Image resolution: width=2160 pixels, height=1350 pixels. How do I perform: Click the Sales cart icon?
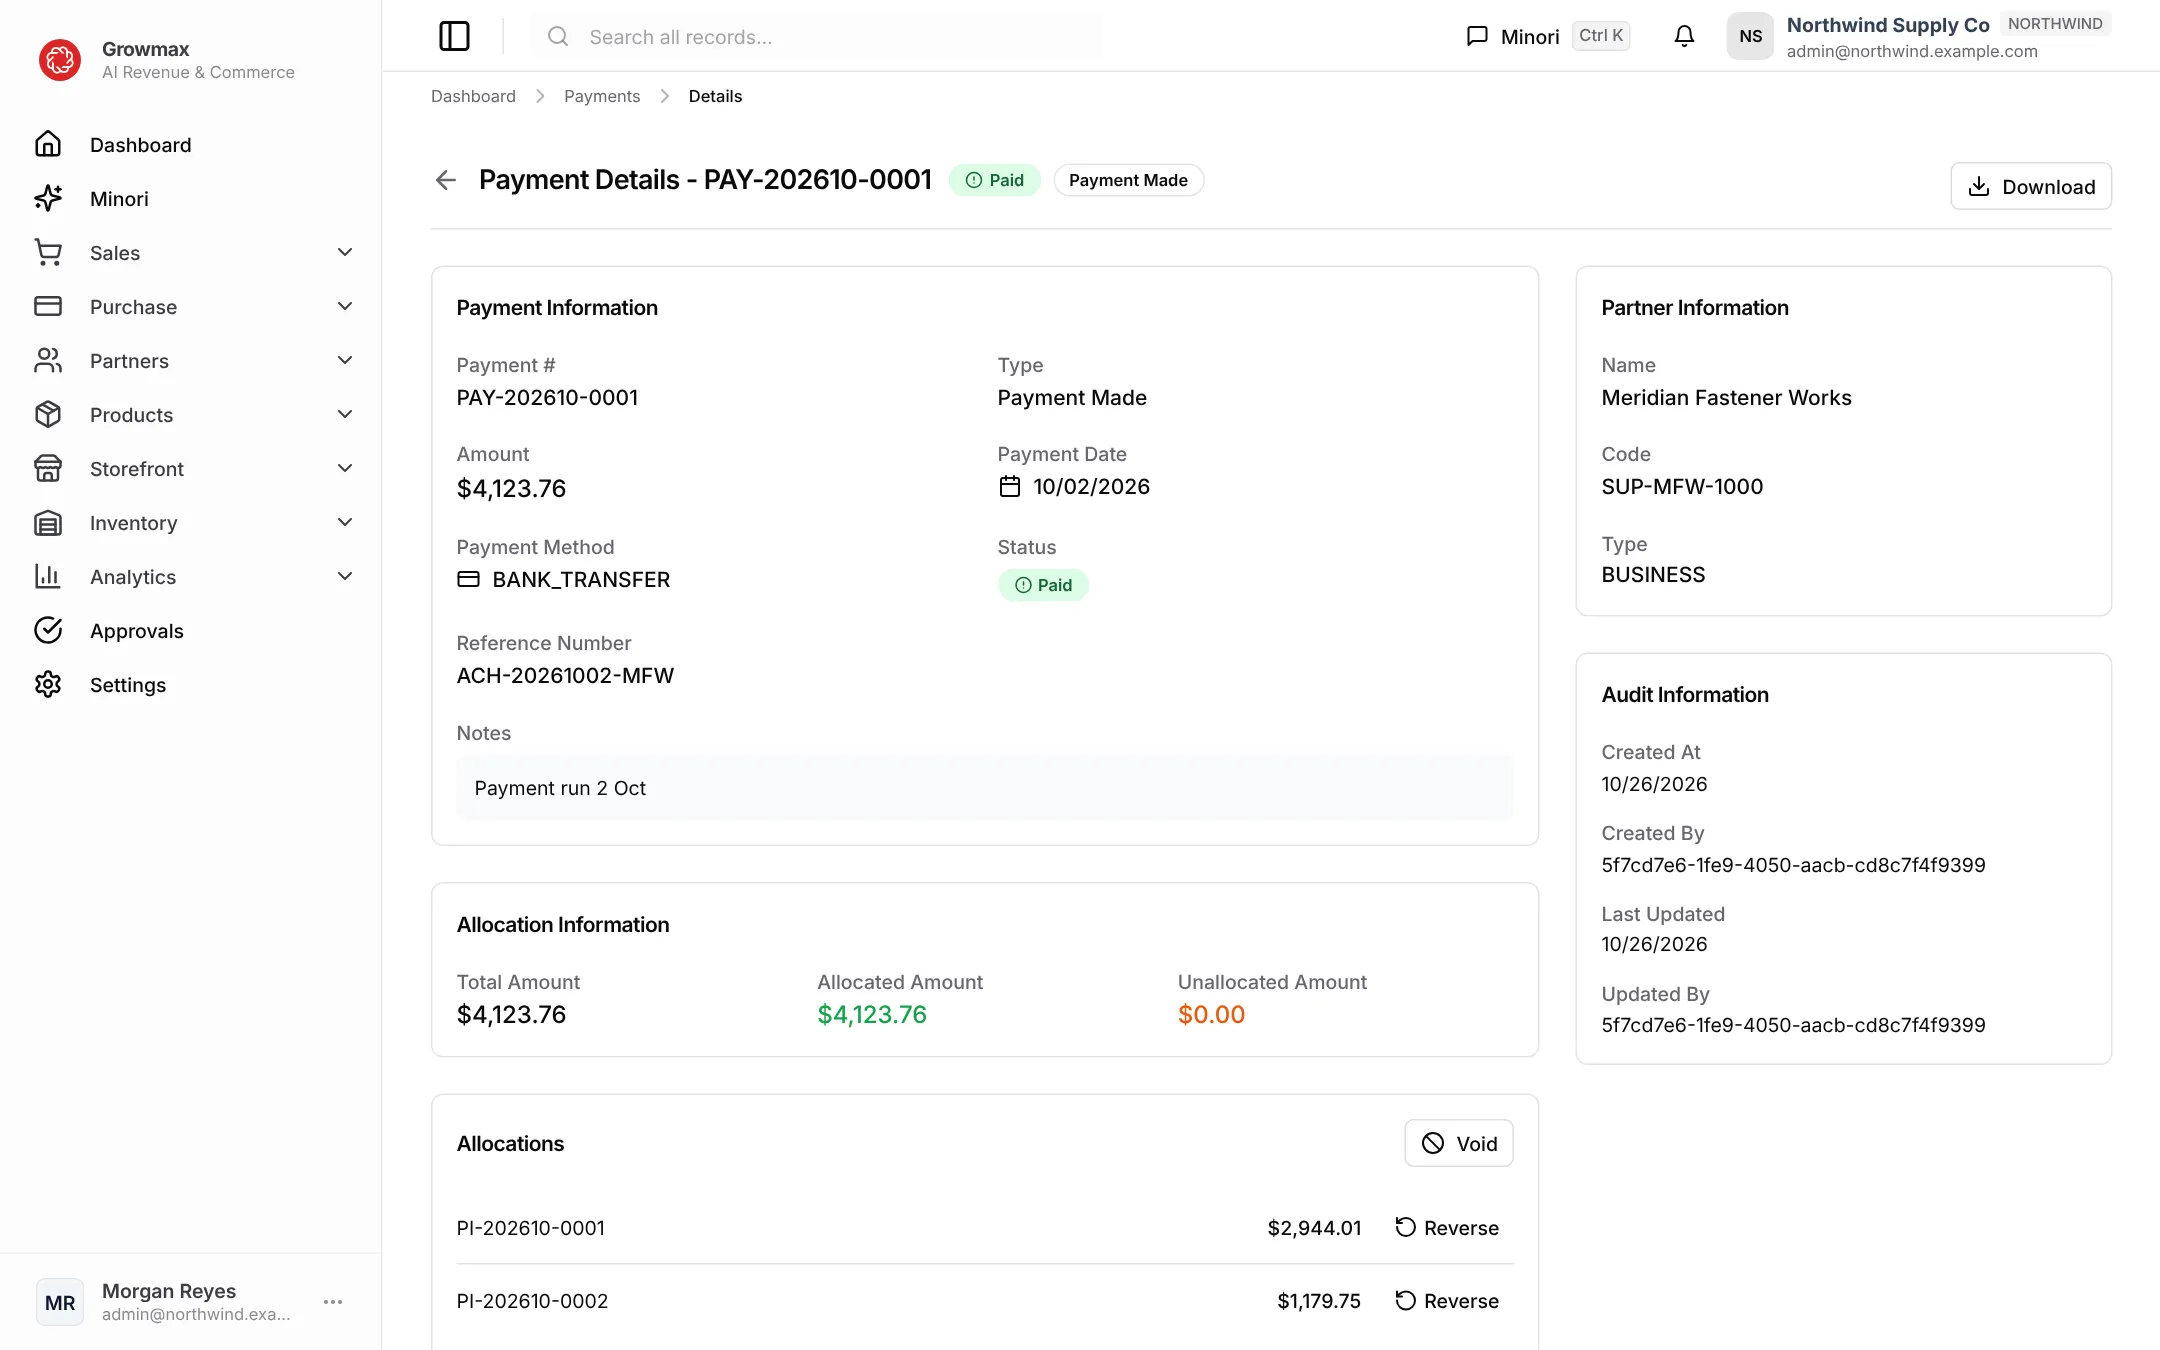point(48,253)
